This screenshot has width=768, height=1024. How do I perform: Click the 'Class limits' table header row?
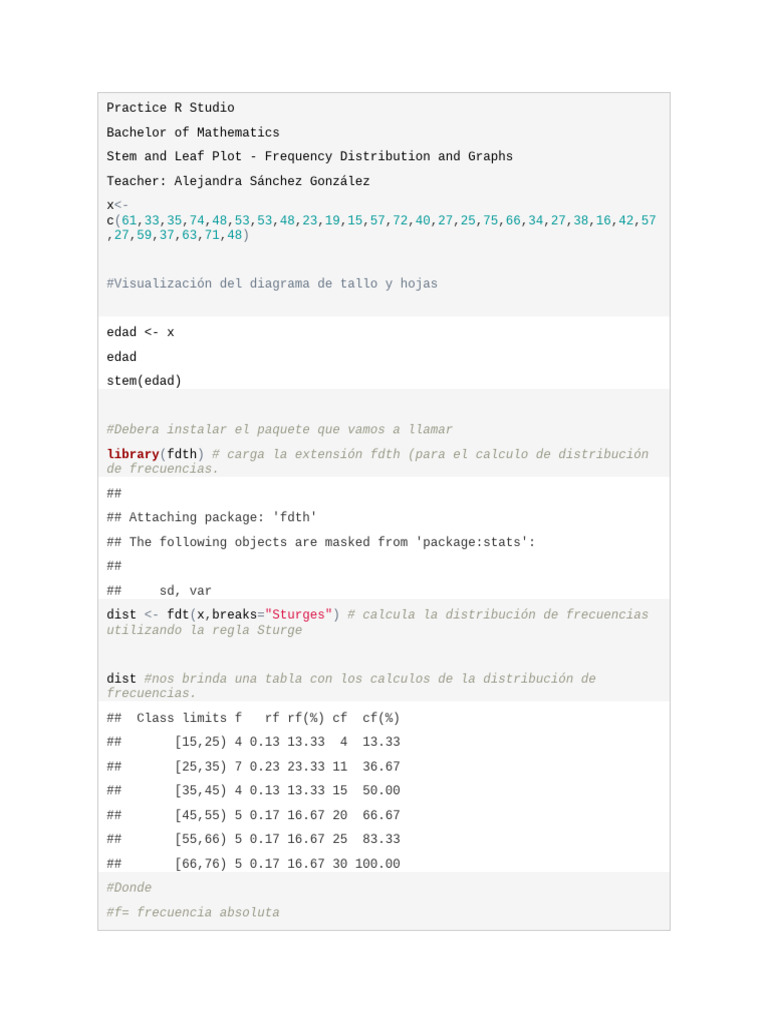point(253,718)
